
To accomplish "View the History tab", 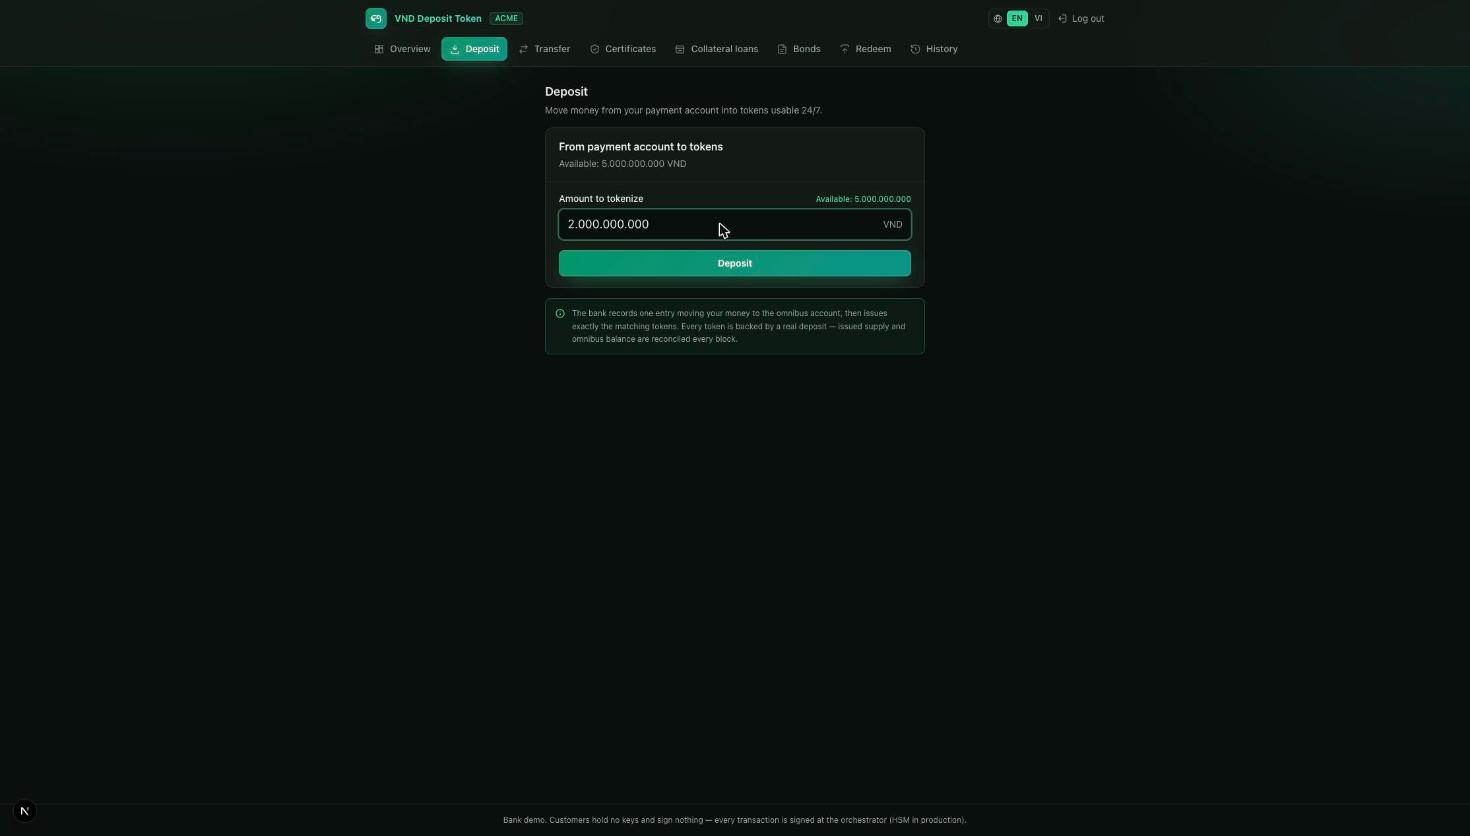I will (934, 49).
